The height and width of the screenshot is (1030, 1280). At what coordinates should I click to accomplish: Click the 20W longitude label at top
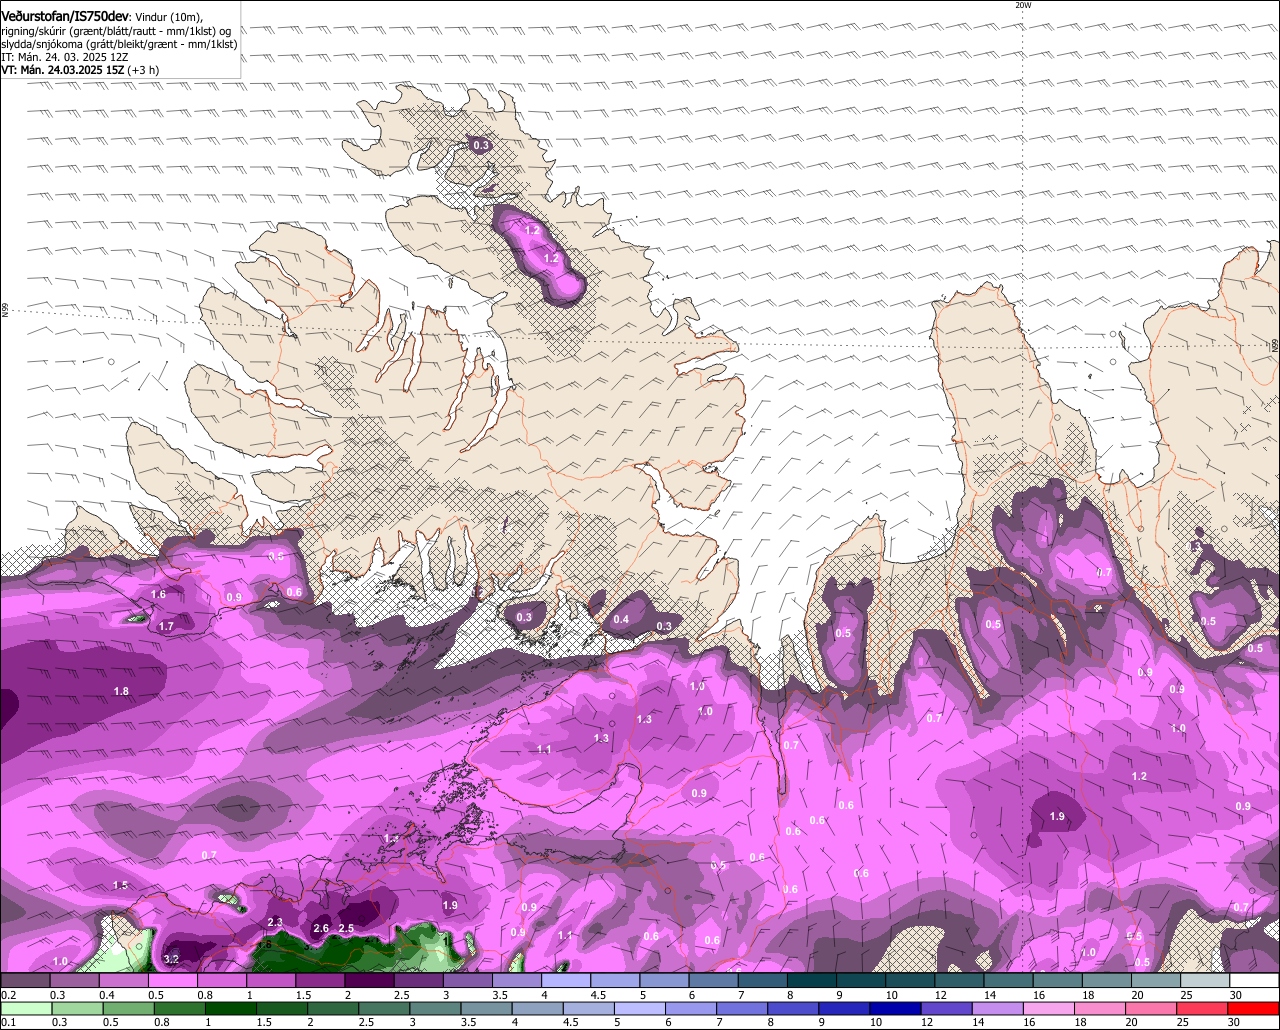(x=1022, y=5)
